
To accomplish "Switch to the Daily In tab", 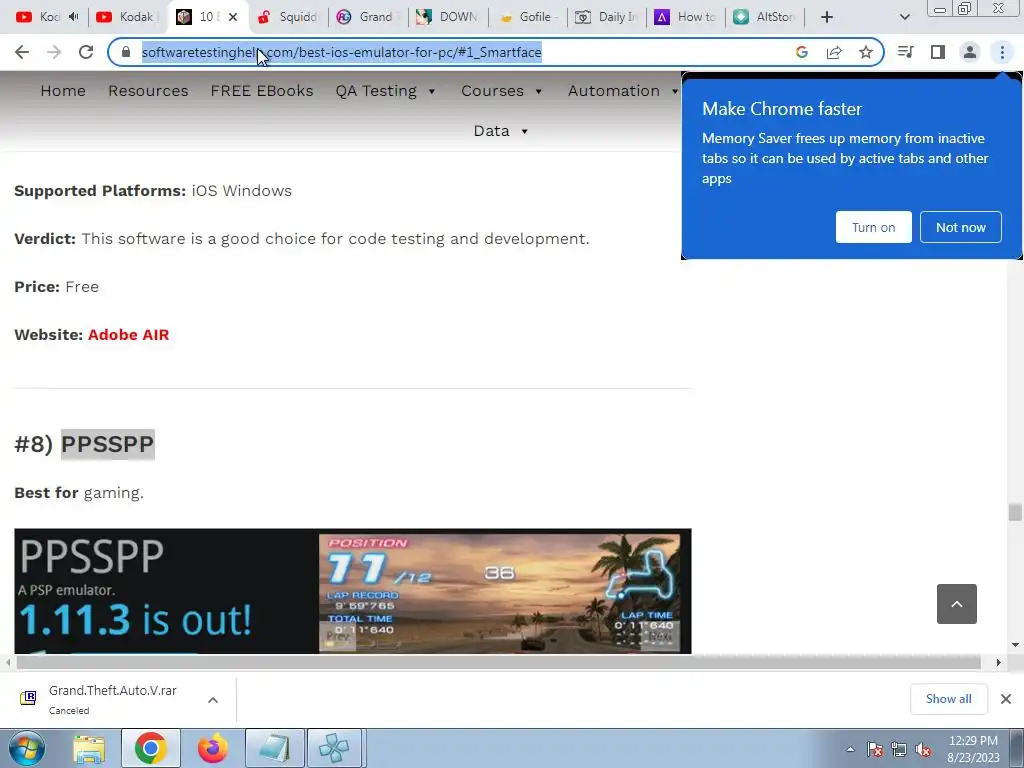I will (x=607, y=17).
